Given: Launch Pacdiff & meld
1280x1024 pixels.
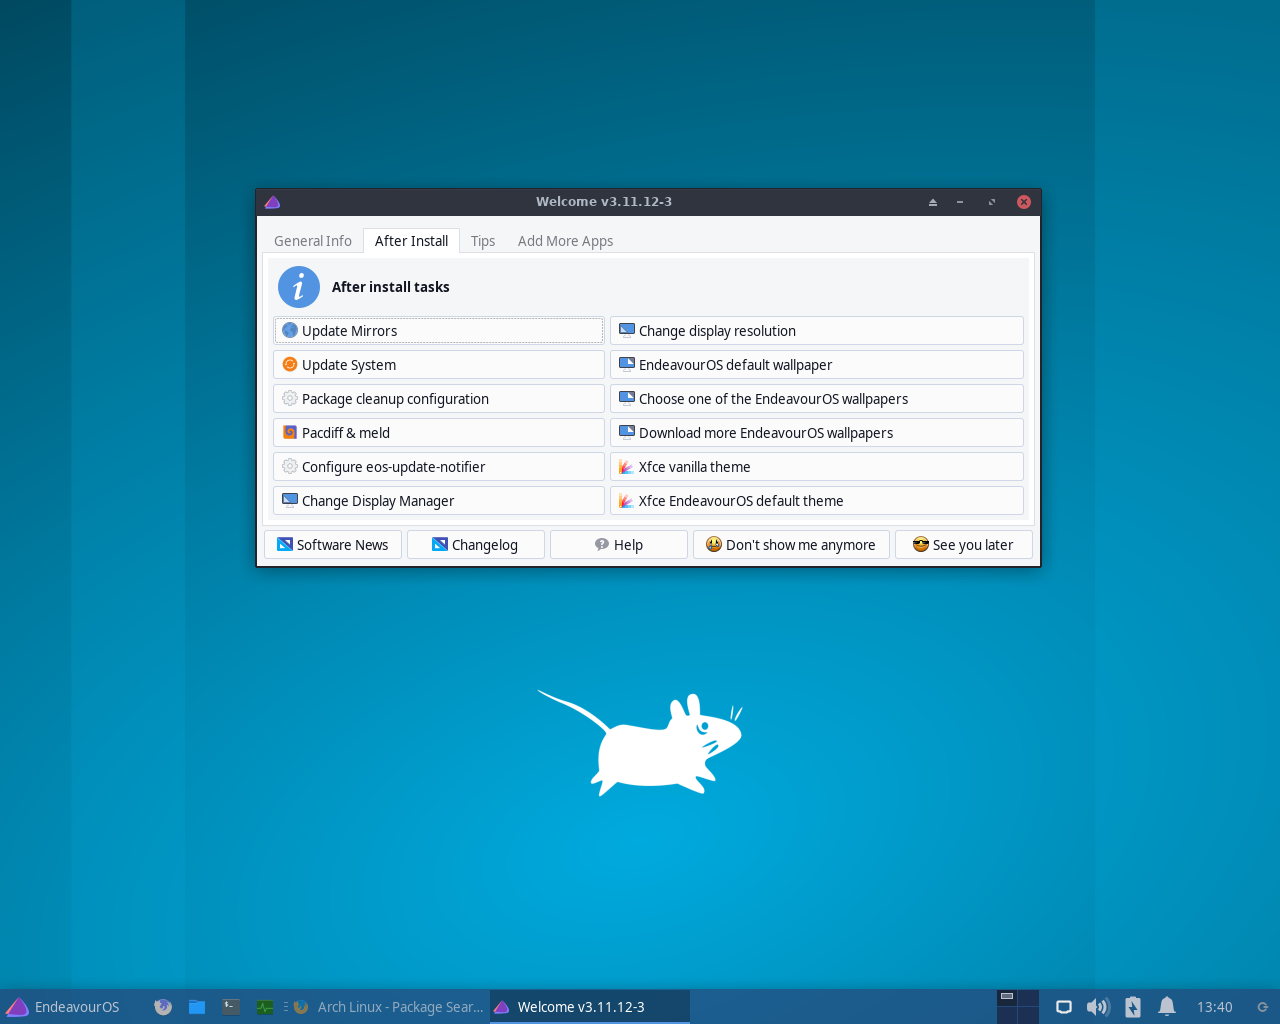Looking at the screenshot, I should (x=439, y=433).
